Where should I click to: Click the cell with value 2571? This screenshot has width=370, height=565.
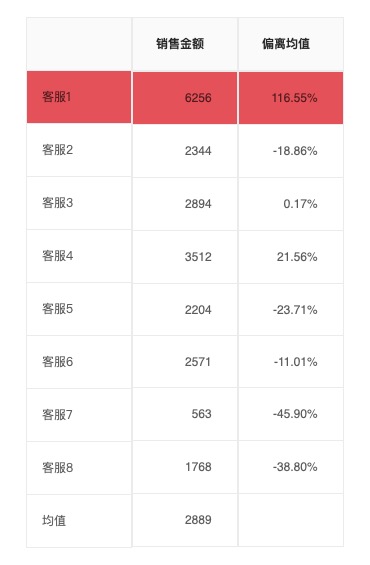[185, 361]
